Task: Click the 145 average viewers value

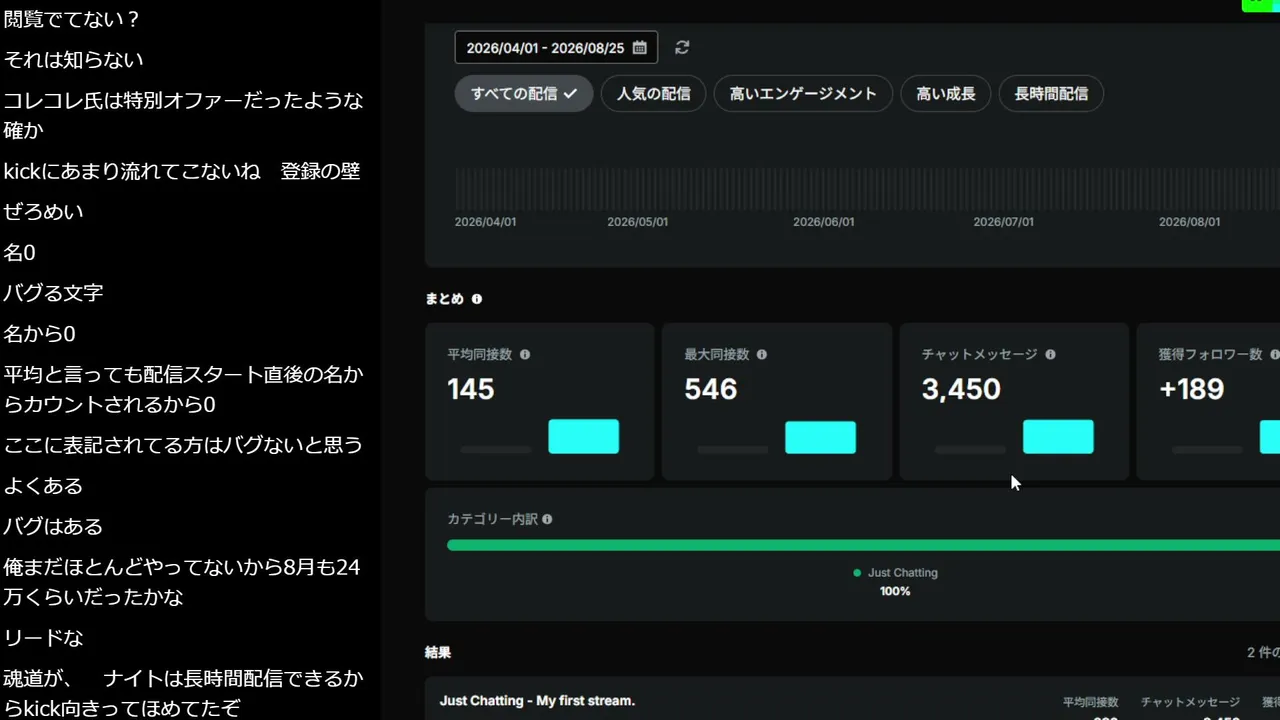Action: click(x=471, y=389)
